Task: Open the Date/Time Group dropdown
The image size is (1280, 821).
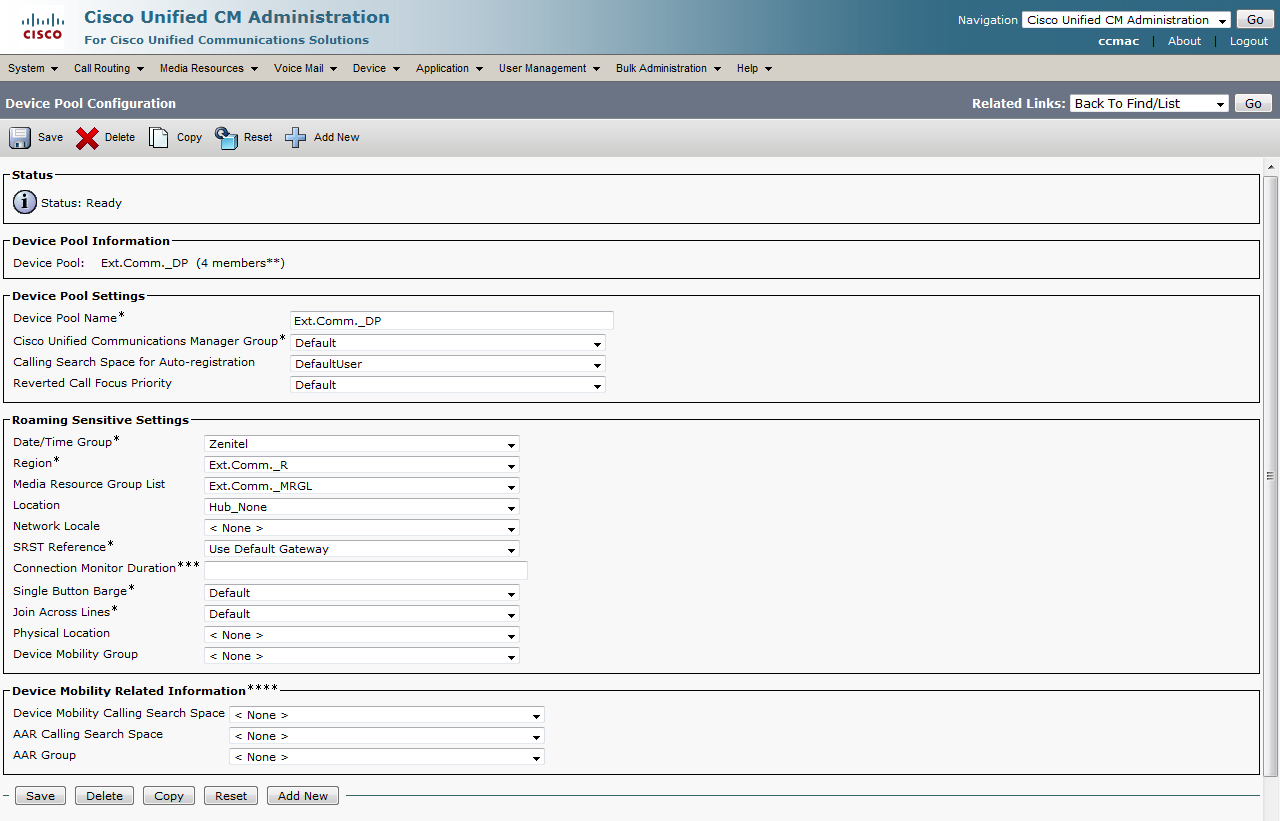Action: [x=362, y=444]
